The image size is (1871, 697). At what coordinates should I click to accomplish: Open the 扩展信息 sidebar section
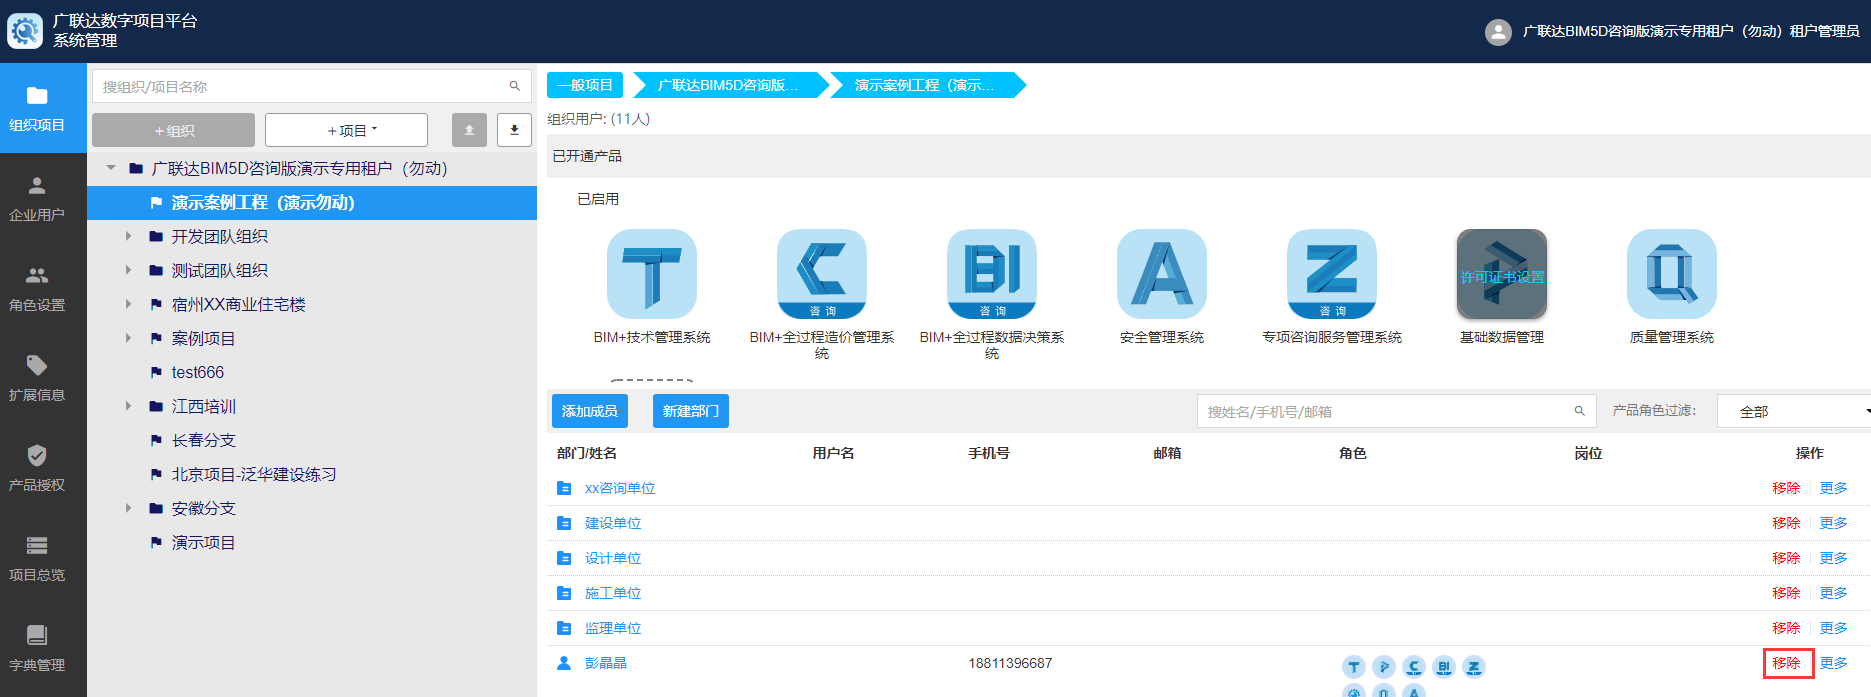click(x=37, y=378)
